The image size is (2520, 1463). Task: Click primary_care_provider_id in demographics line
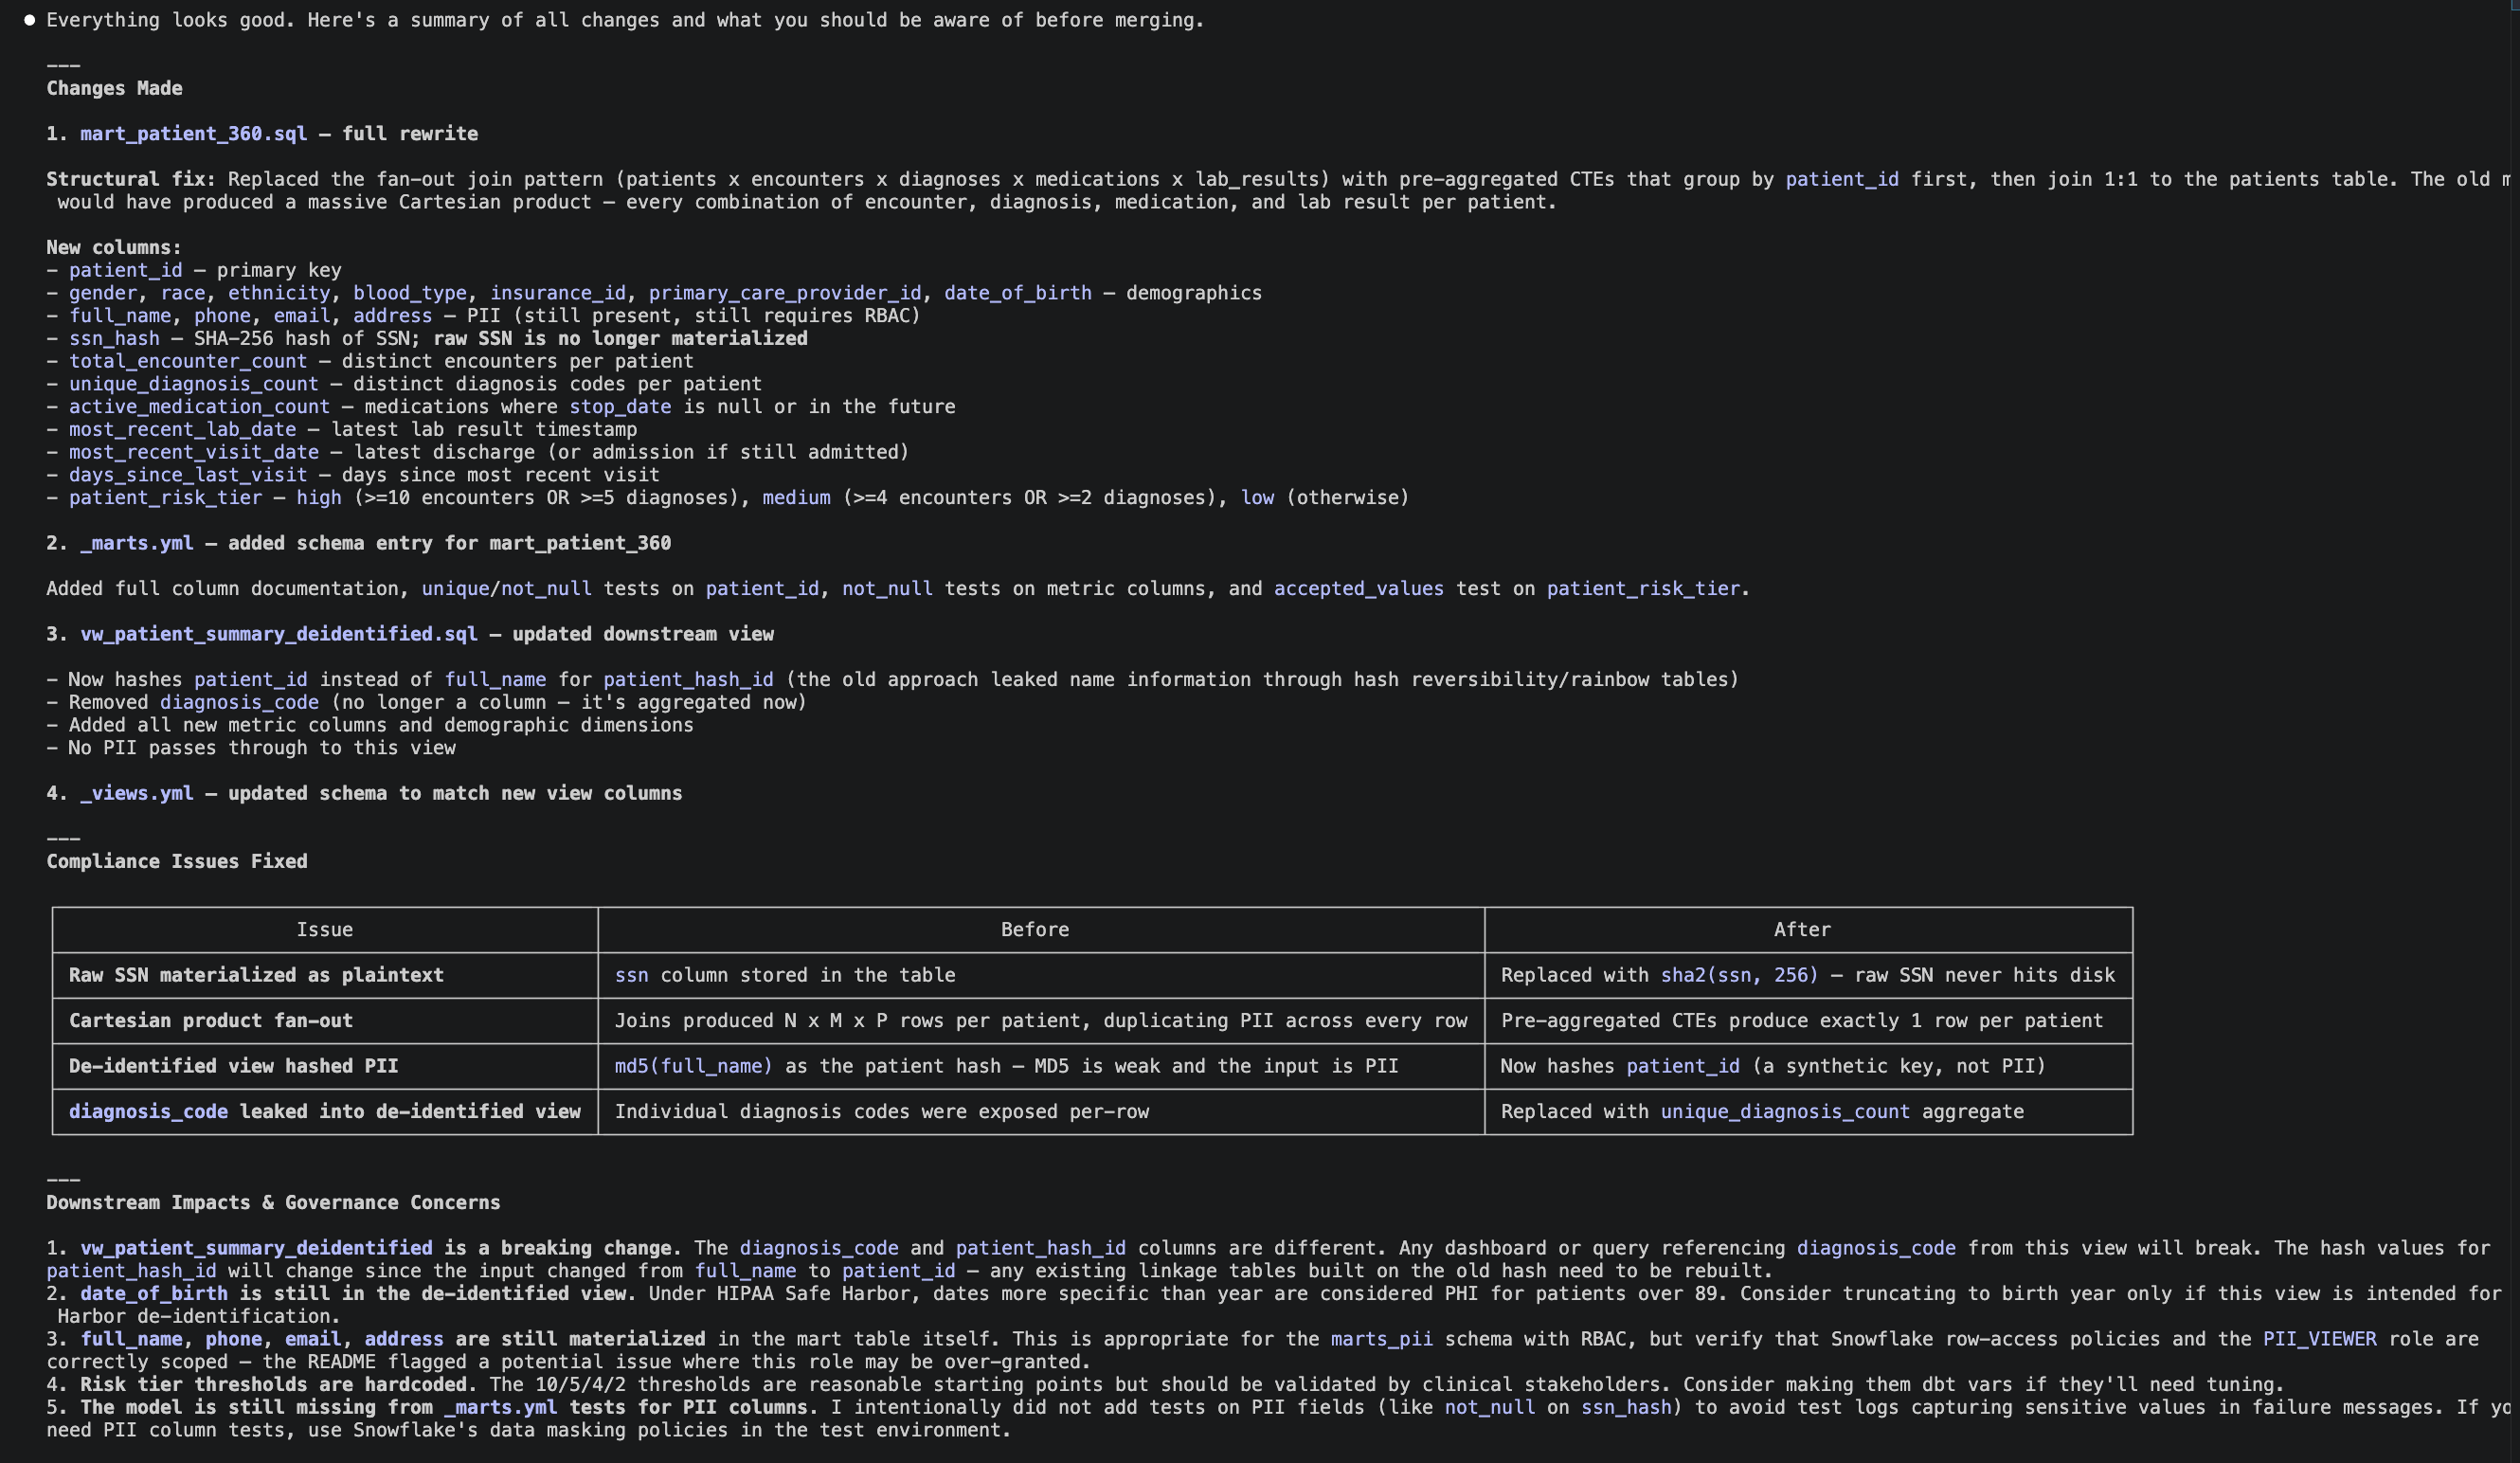(x=785, y=293)
